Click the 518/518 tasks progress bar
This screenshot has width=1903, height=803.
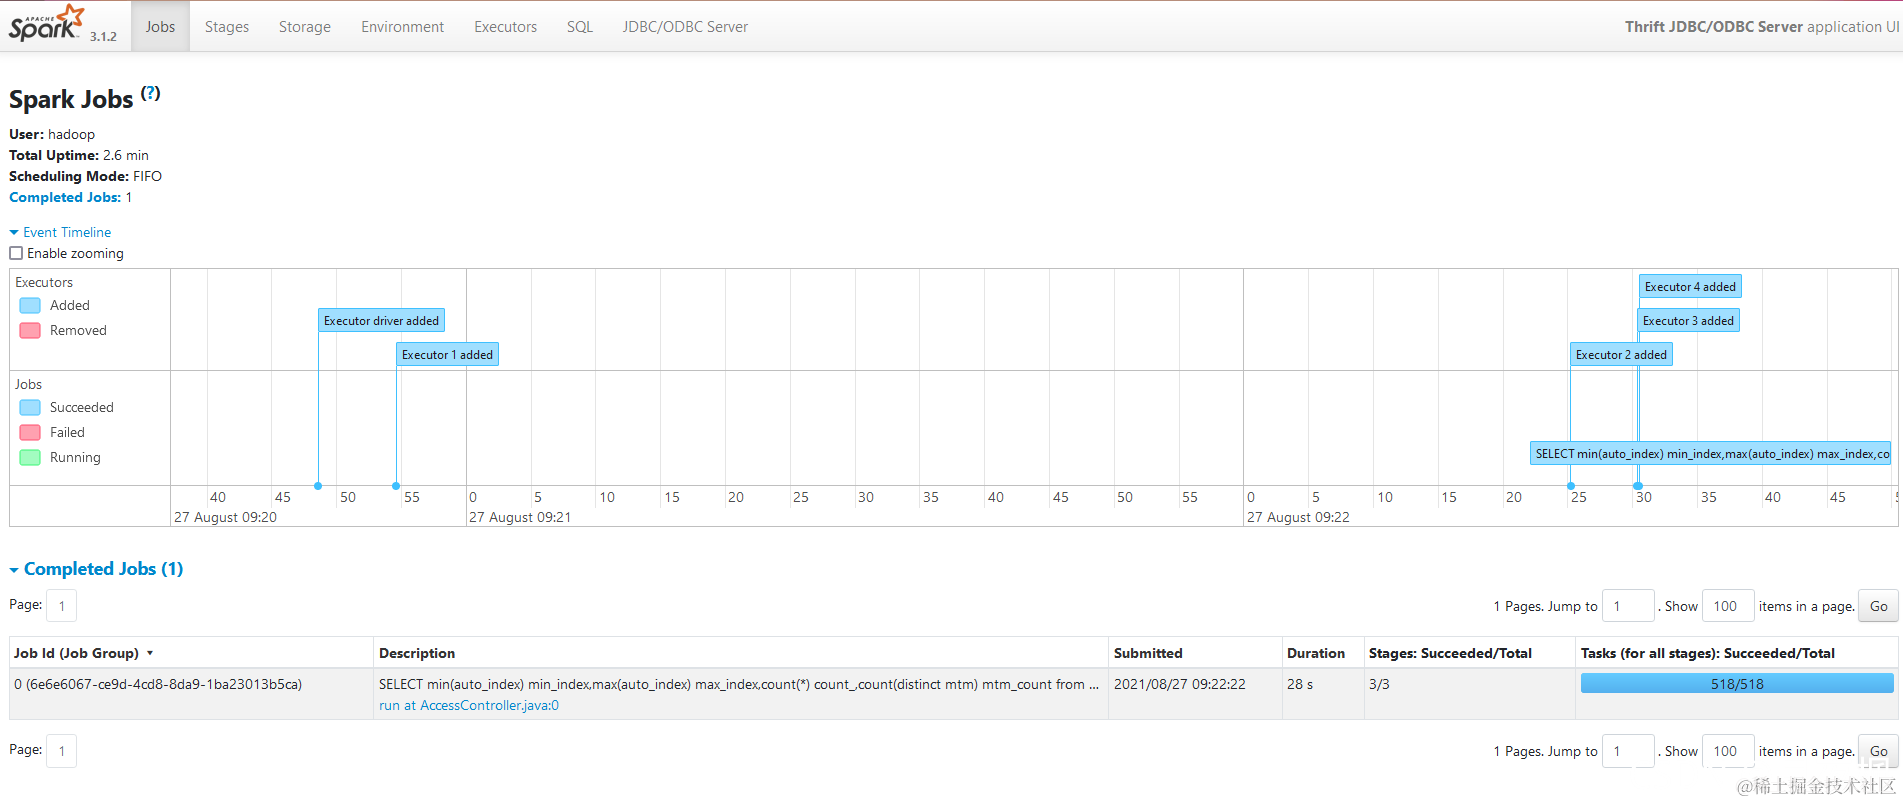(1737, 684)
